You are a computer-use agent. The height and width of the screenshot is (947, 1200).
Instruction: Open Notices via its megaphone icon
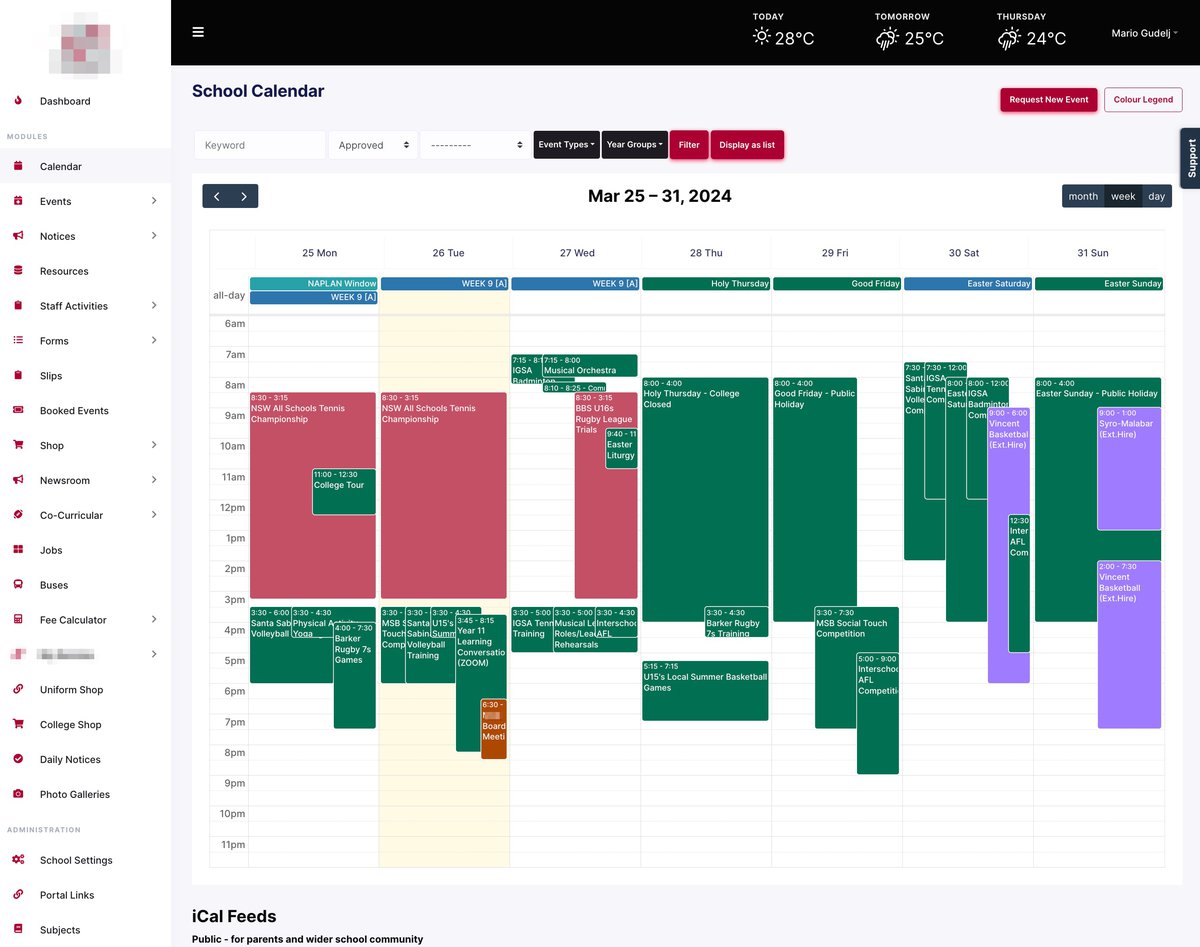pos(17,236)
